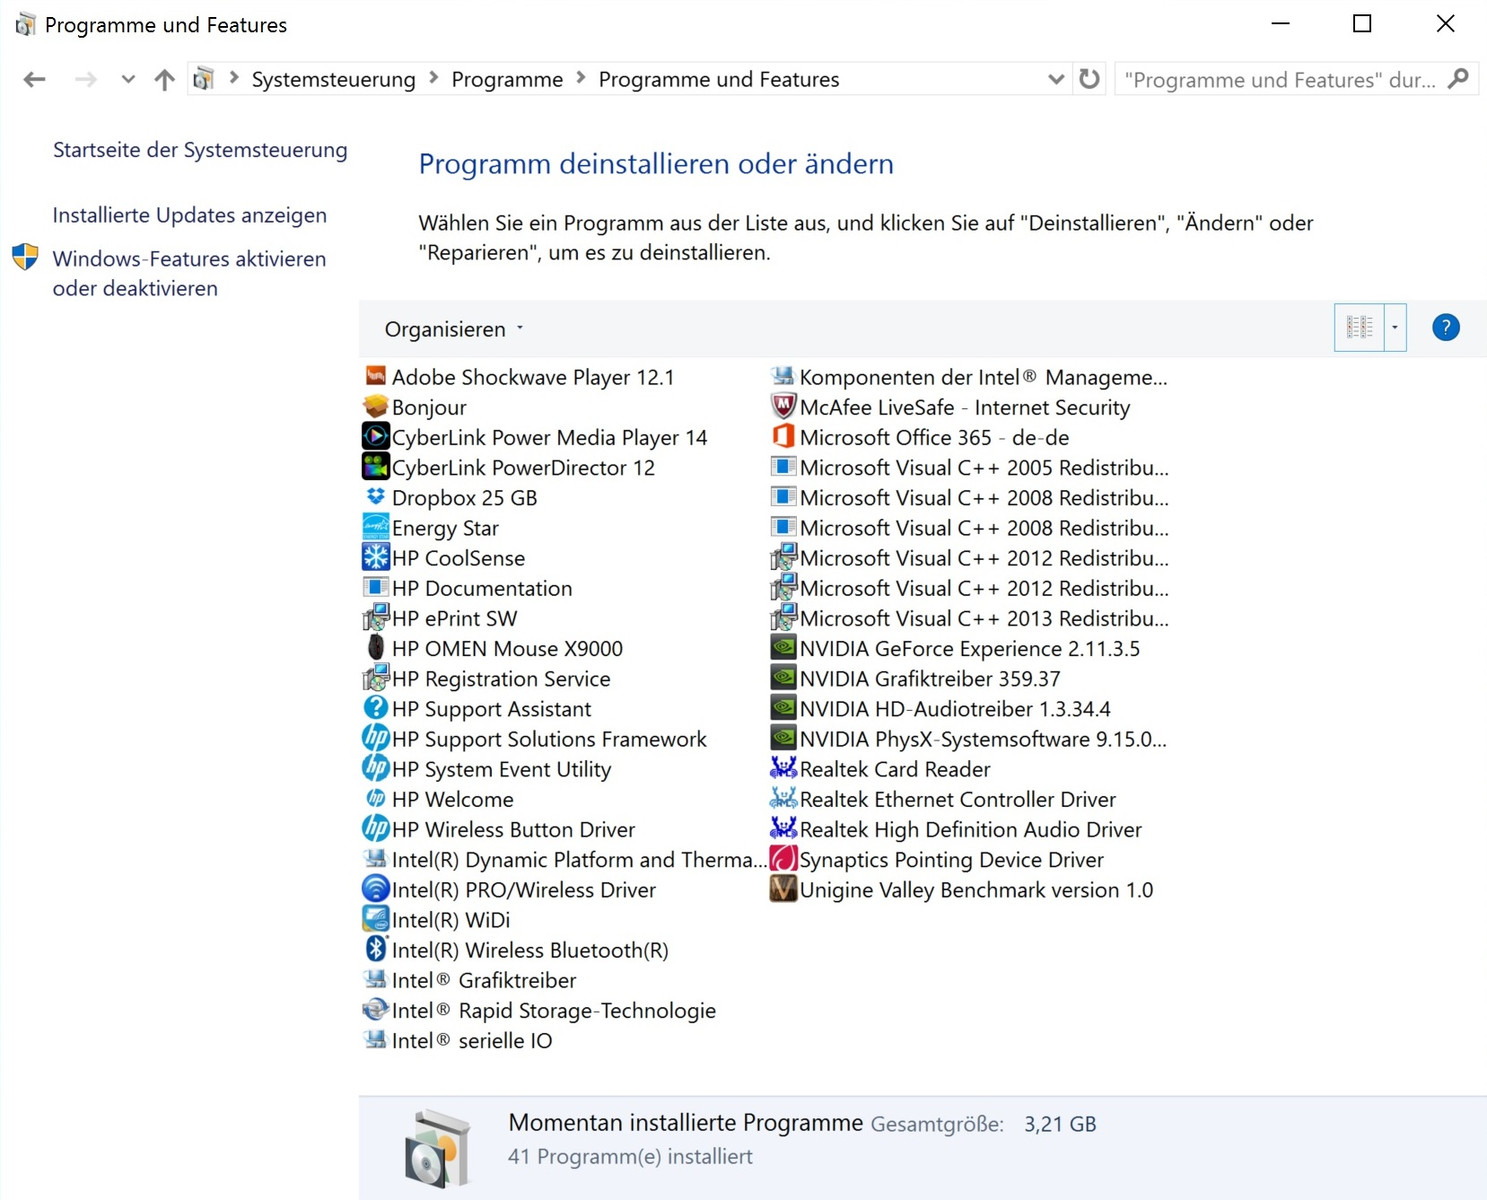The height and width of the screenshot is (1200, 1487).
Task: Click the installed programs disc thumbnail
Action: pyautogui.click(x=437, y=1148)
